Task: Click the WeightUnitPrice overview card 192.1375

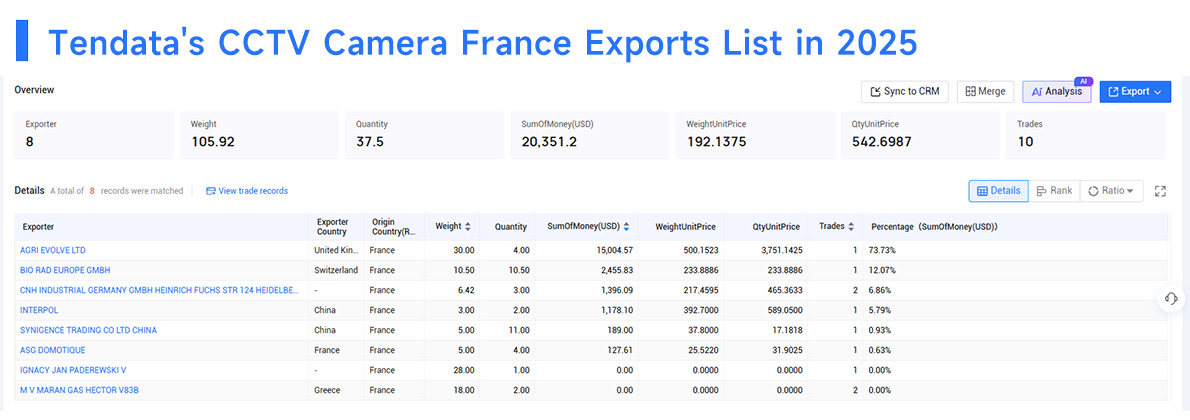Action: click(755, 135)
